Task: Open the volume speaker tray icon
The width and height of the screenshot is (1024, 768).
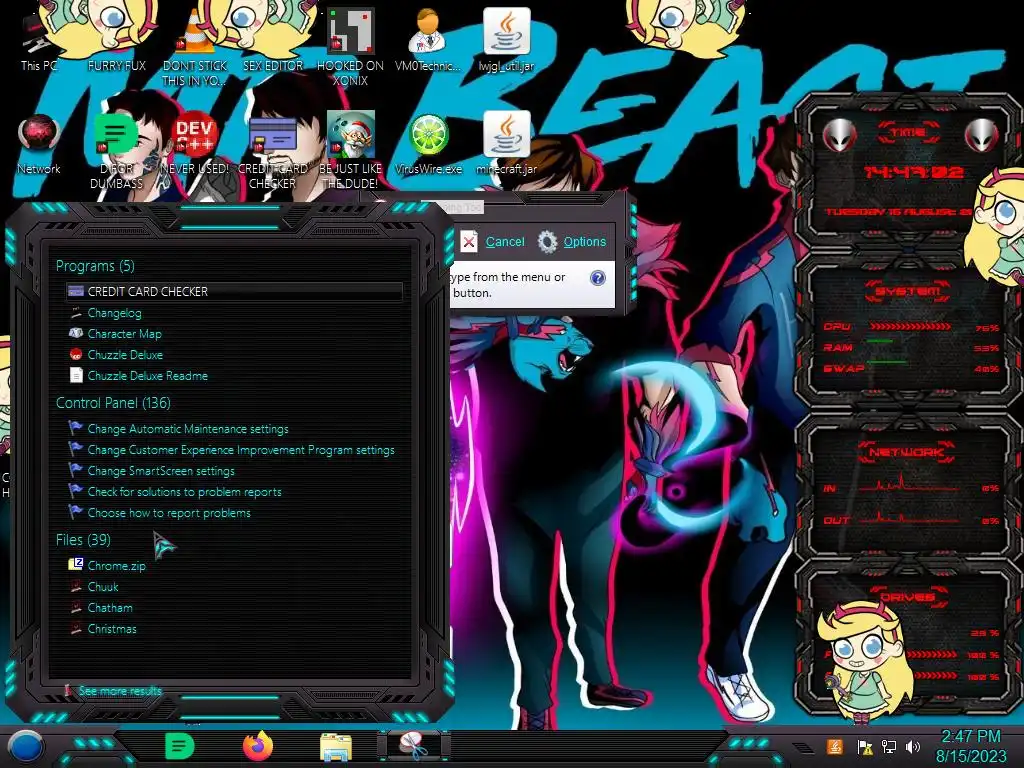Action: point(913,746)
